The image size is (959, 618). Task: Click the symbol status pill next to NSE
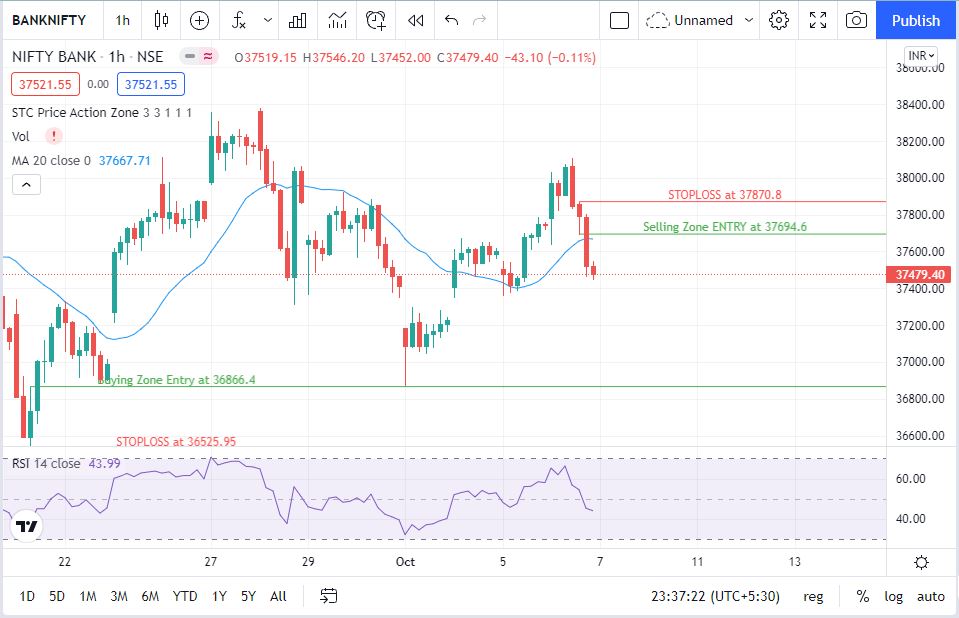[199, 57]
